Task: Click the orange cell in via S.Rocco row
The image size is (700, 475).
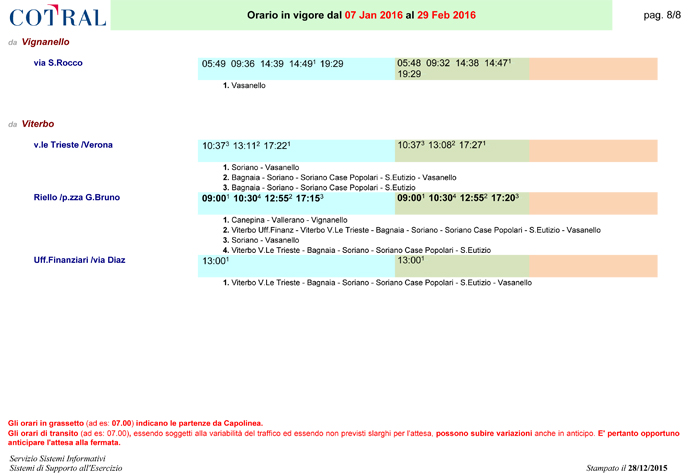Action: point(593,69)
